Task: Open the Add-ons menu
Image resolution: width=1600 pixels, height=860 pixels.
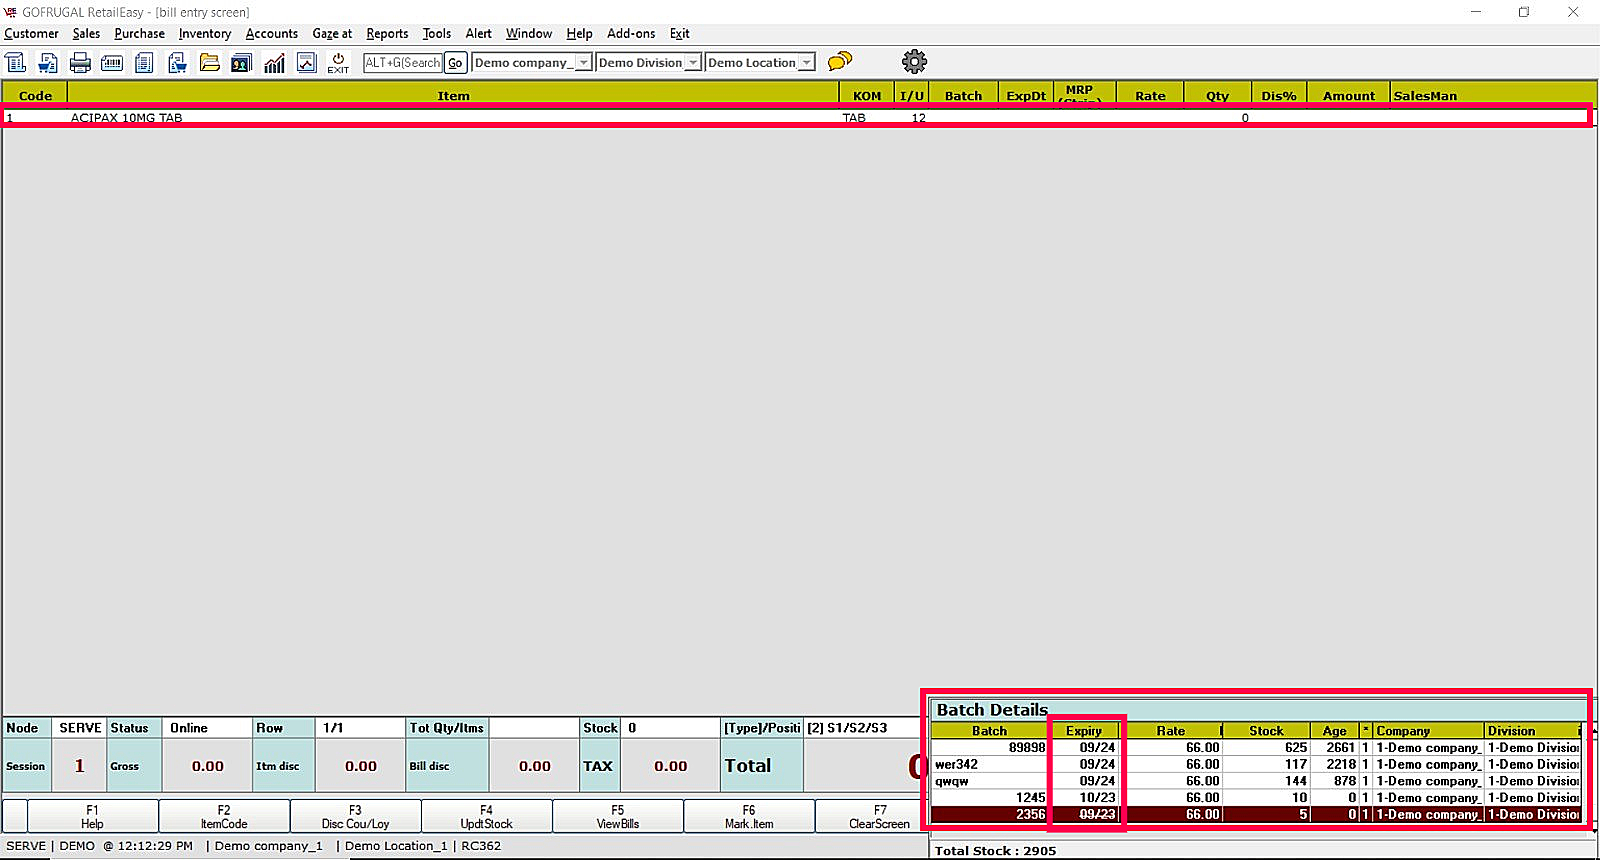Action: (x=631, y=33)
